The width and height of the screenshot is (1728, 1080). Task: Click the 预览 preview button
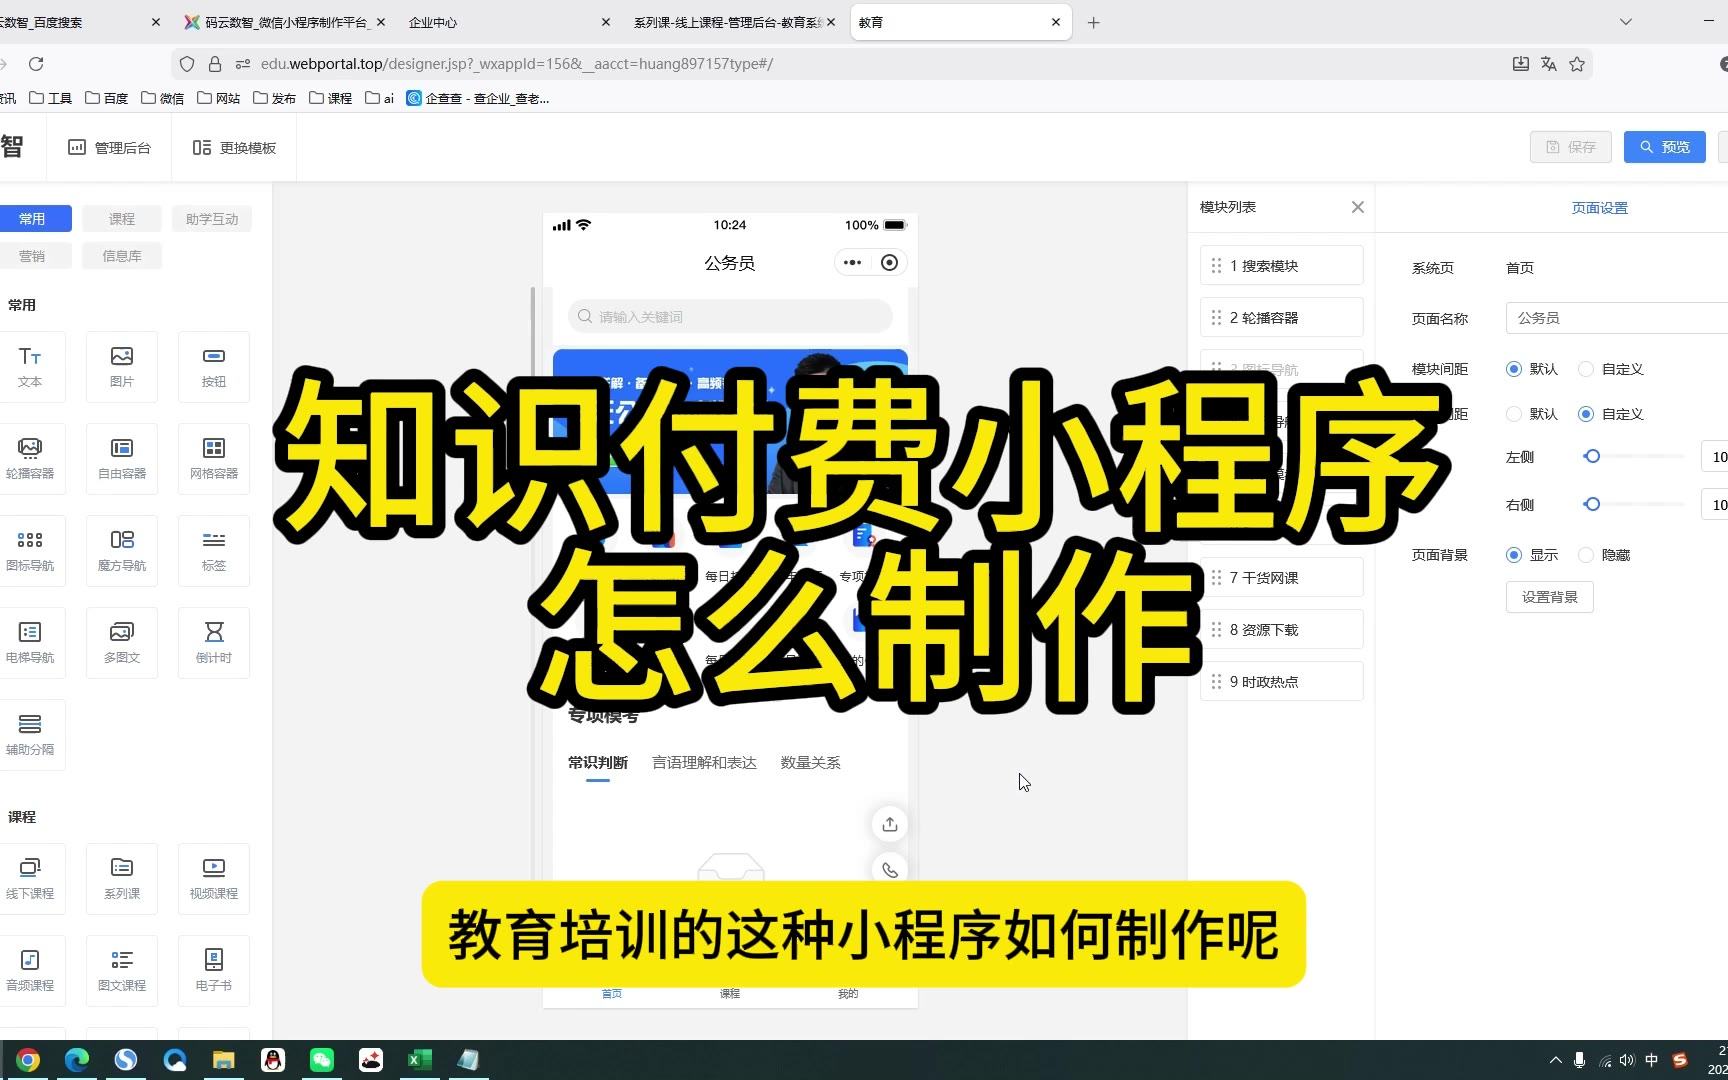[x=1664, y=147]
